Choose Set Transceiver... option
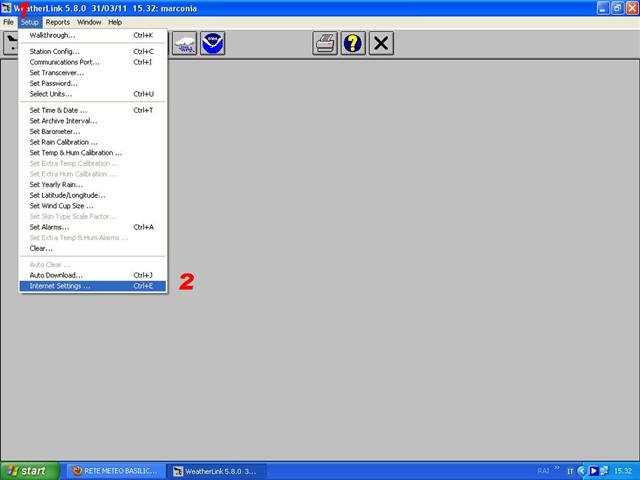The height and width of the screenshot is (480, 640). (x=93, y=73)
